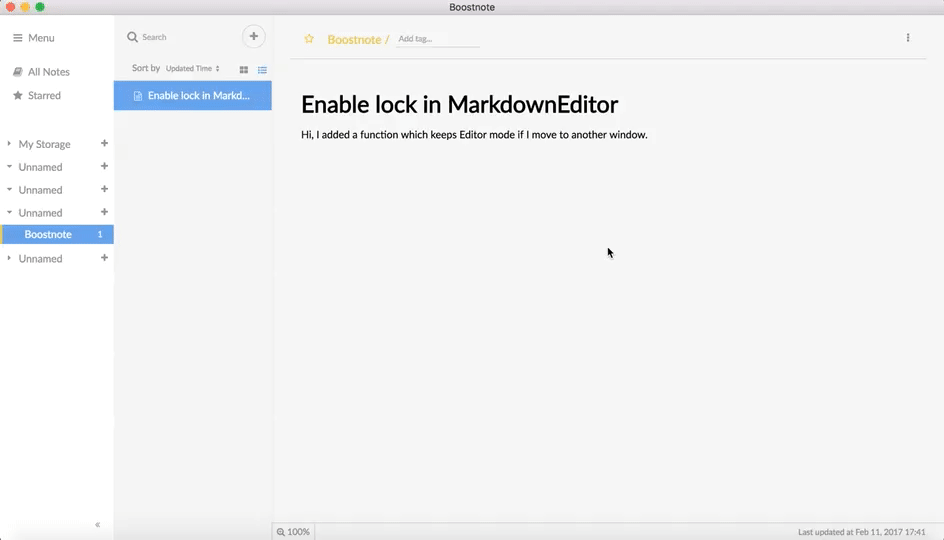Image resolution: width=944 pixels, height=540 pixels.
Task: Click the note body paragraph text
Action: (x=474, y=135)
